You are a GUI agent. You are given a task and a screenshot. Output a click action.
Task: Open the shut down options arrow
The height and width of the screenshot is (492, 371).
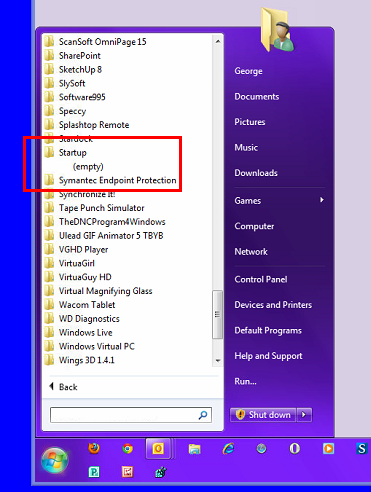304,415
